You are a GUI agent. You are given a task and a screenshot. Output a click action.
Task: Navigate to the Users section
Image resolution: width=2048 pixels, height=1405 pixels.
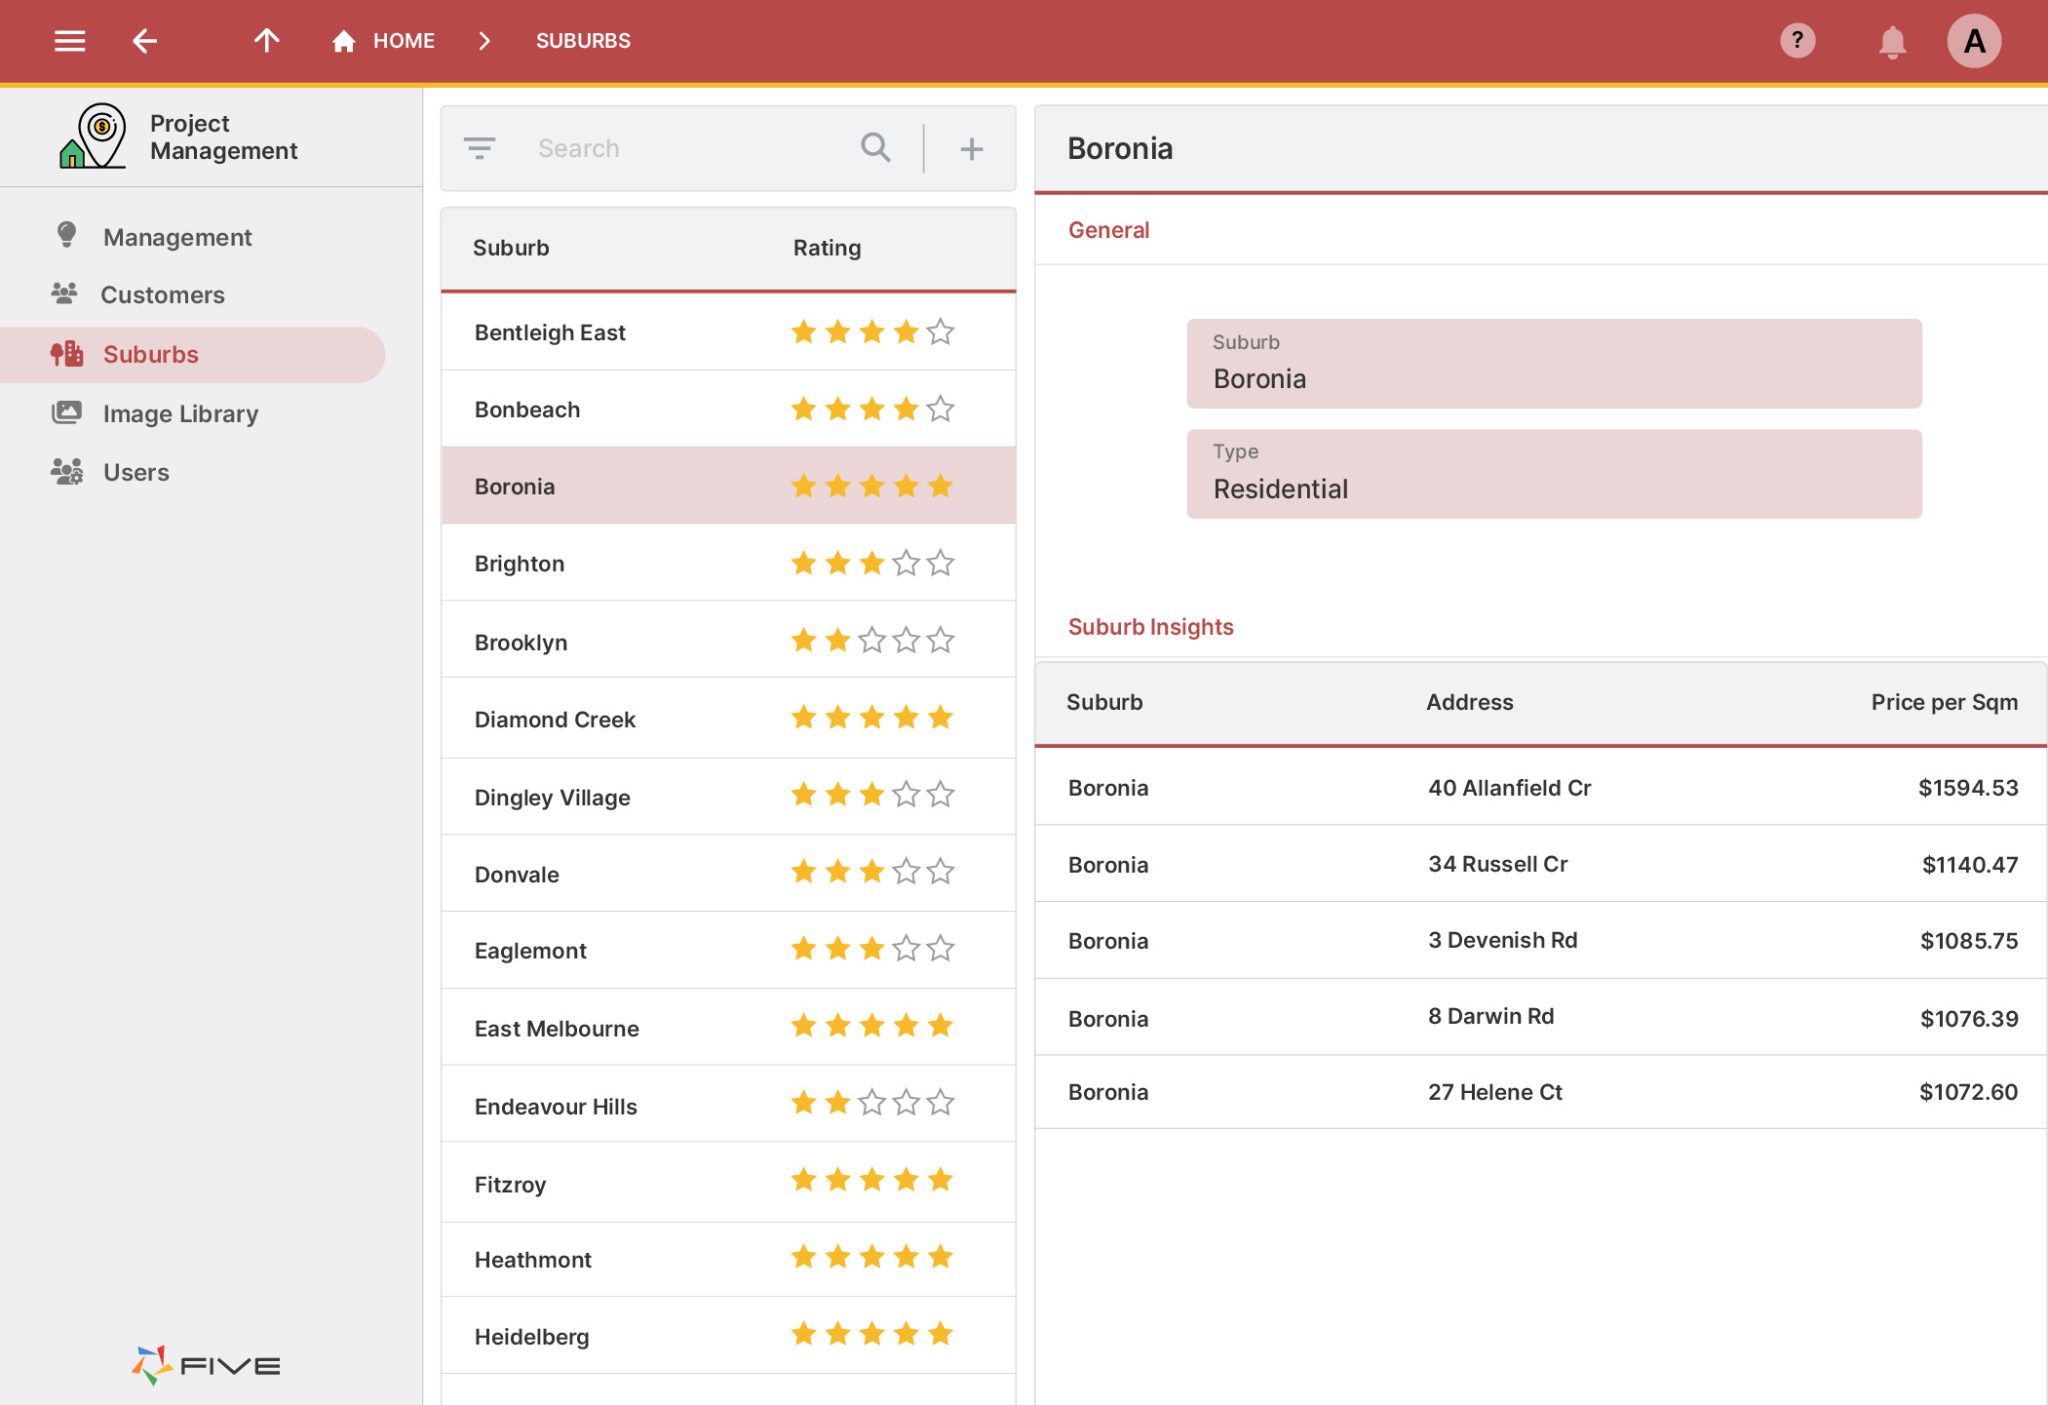[136, 472]
